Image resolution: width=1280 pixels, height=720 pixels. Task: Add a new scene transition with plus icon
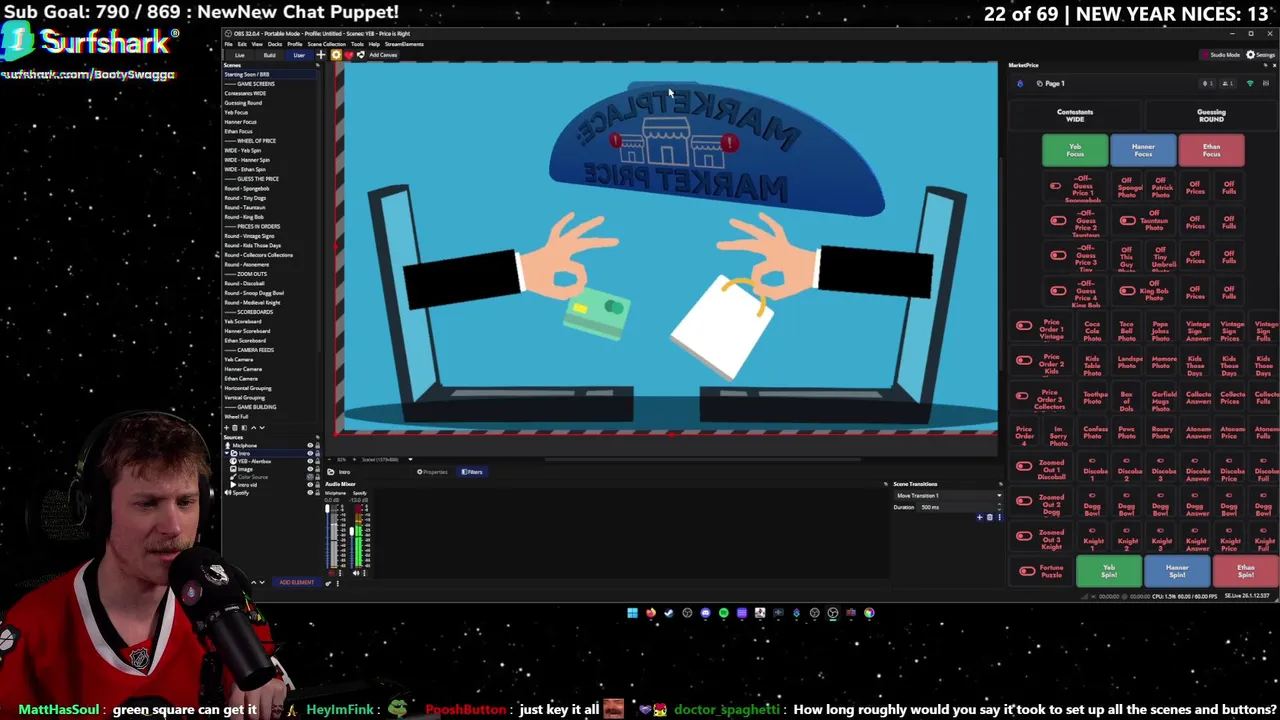(980, 517)
